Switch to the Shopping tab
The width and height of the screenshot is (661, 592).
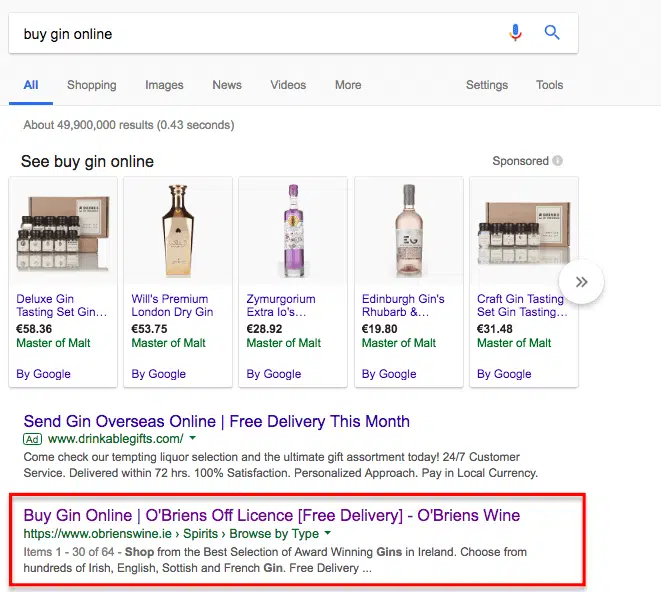[92, 85]
